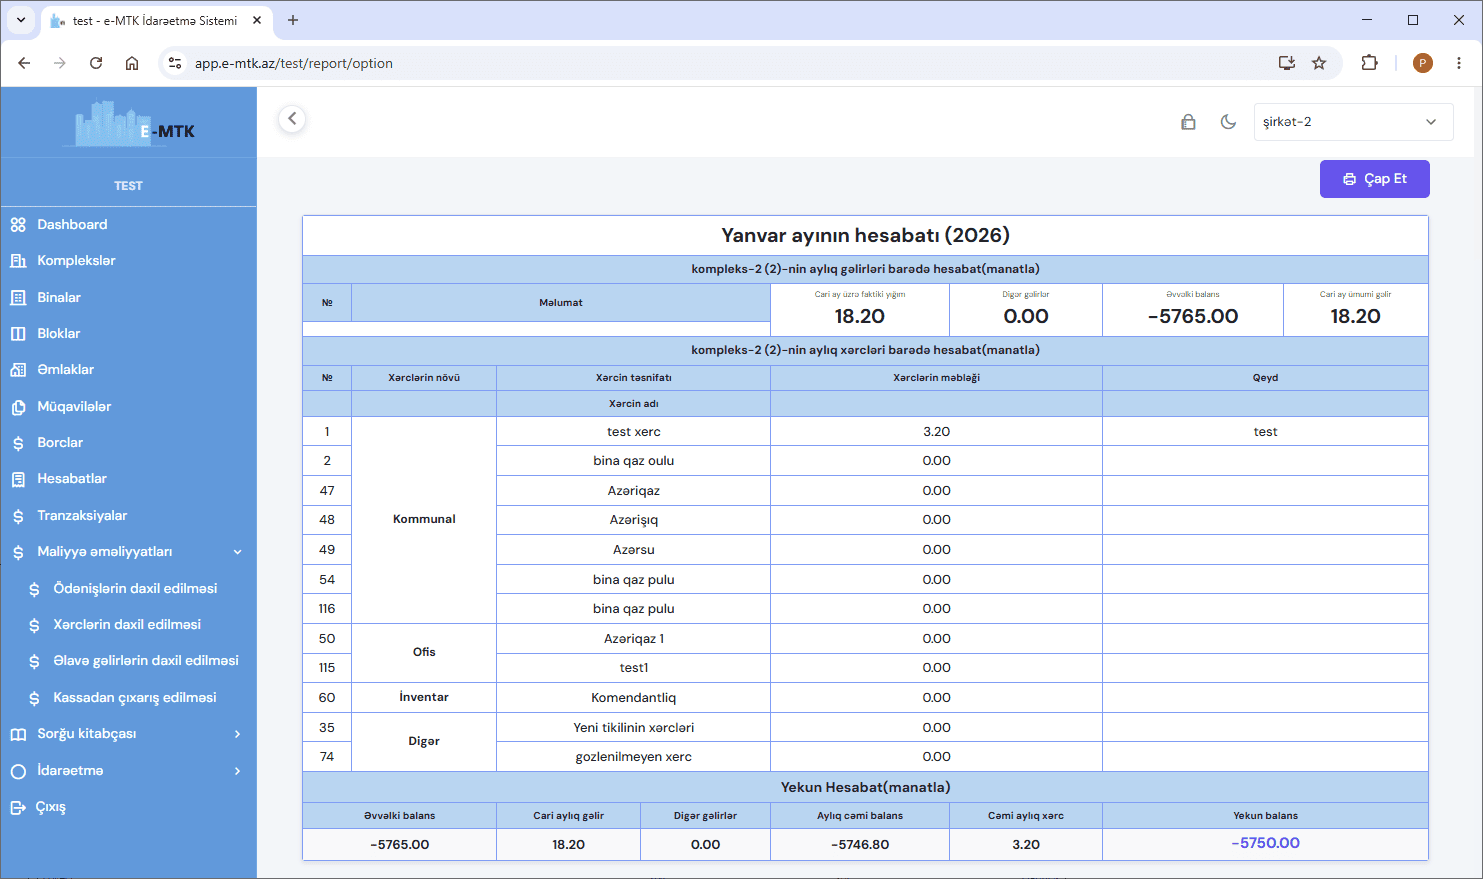
Task: Click the Çıxış logout icon
Action: point(18,807)
